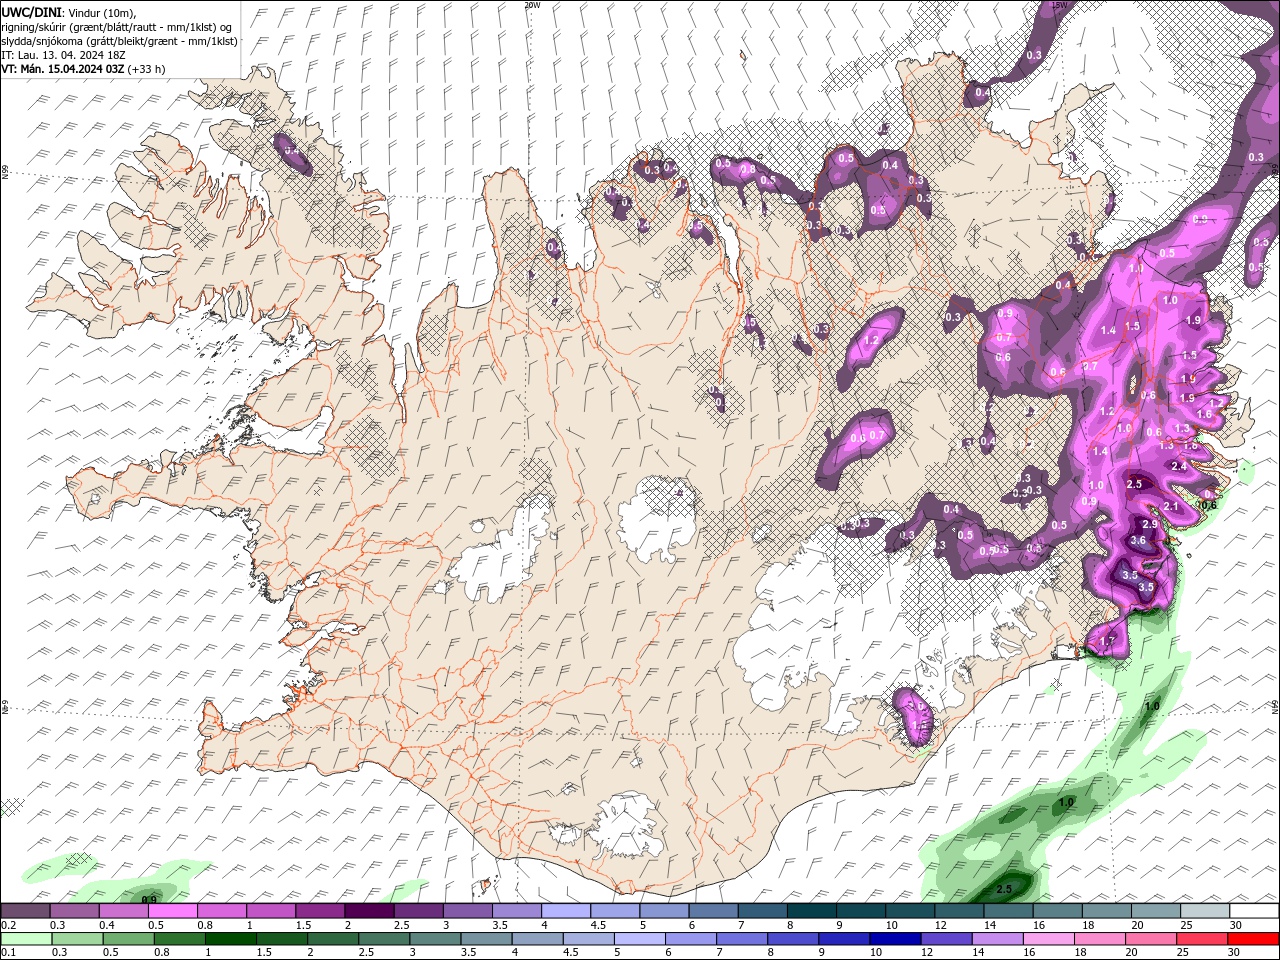Click the 2.4 snowfall value on the map
1280x960 pixels.
[x=1179, y=466]
